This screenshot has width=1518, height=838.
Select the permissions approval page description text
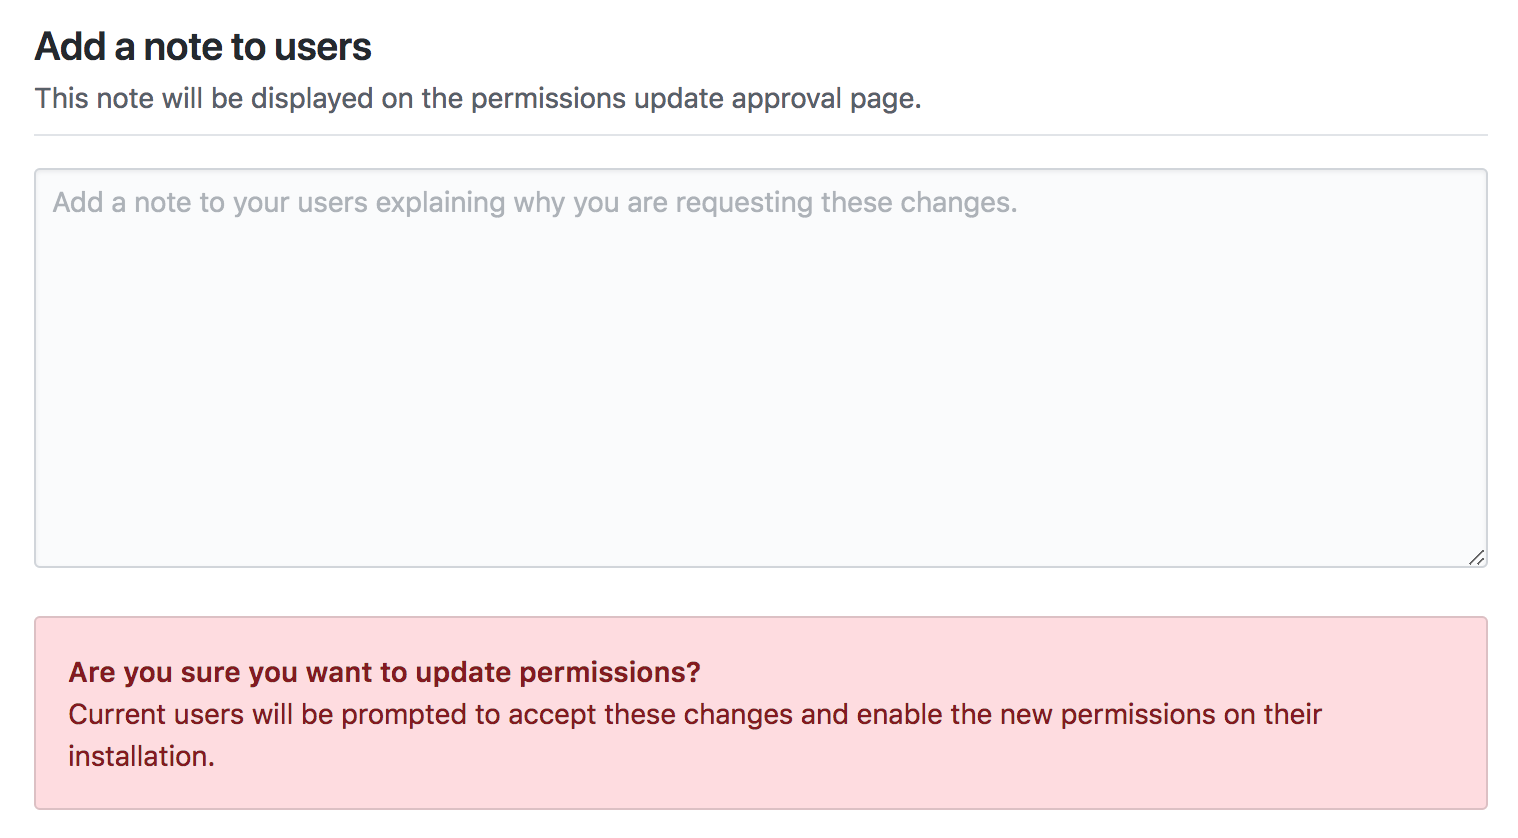478,98
